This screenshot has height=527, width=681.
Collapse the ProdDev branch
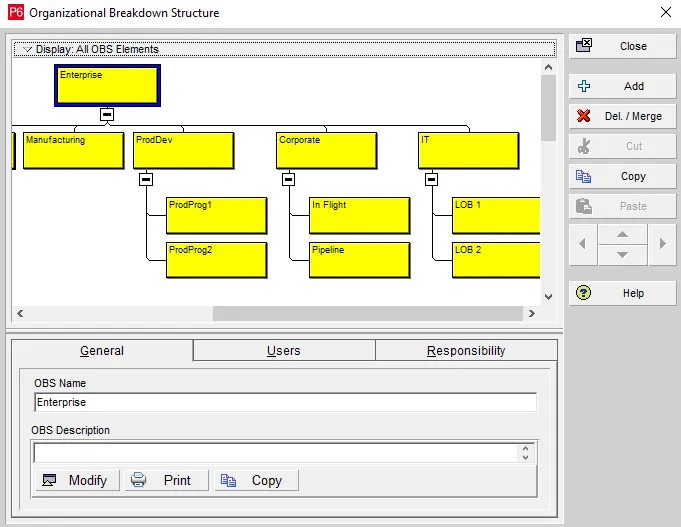146,179
